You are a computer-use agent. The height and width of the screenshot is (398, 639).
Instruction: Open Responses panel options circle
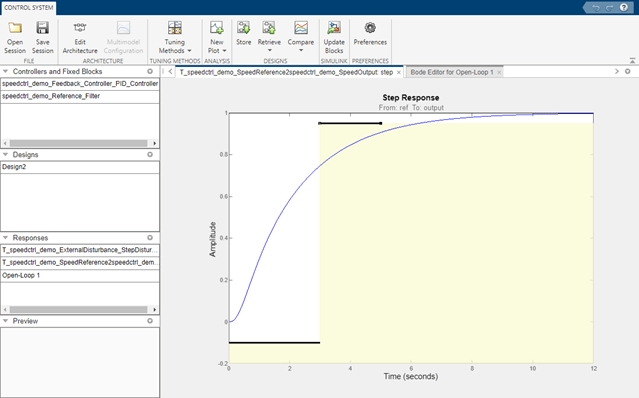click(150, 237)
